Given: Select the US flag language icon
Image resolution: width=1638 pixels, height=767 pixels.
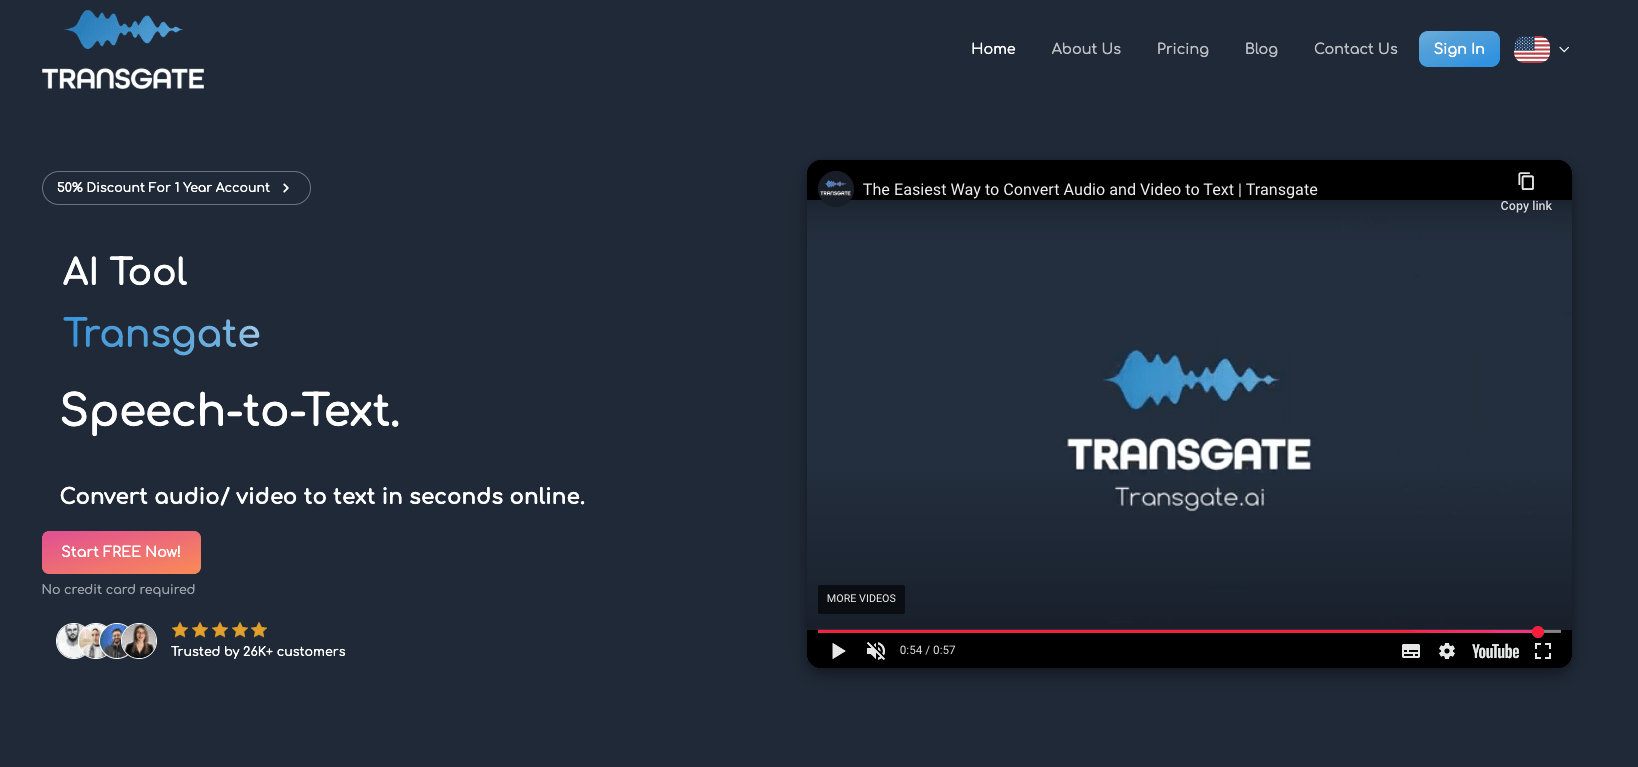Looking at the screenshot, I should (1532, 49).
